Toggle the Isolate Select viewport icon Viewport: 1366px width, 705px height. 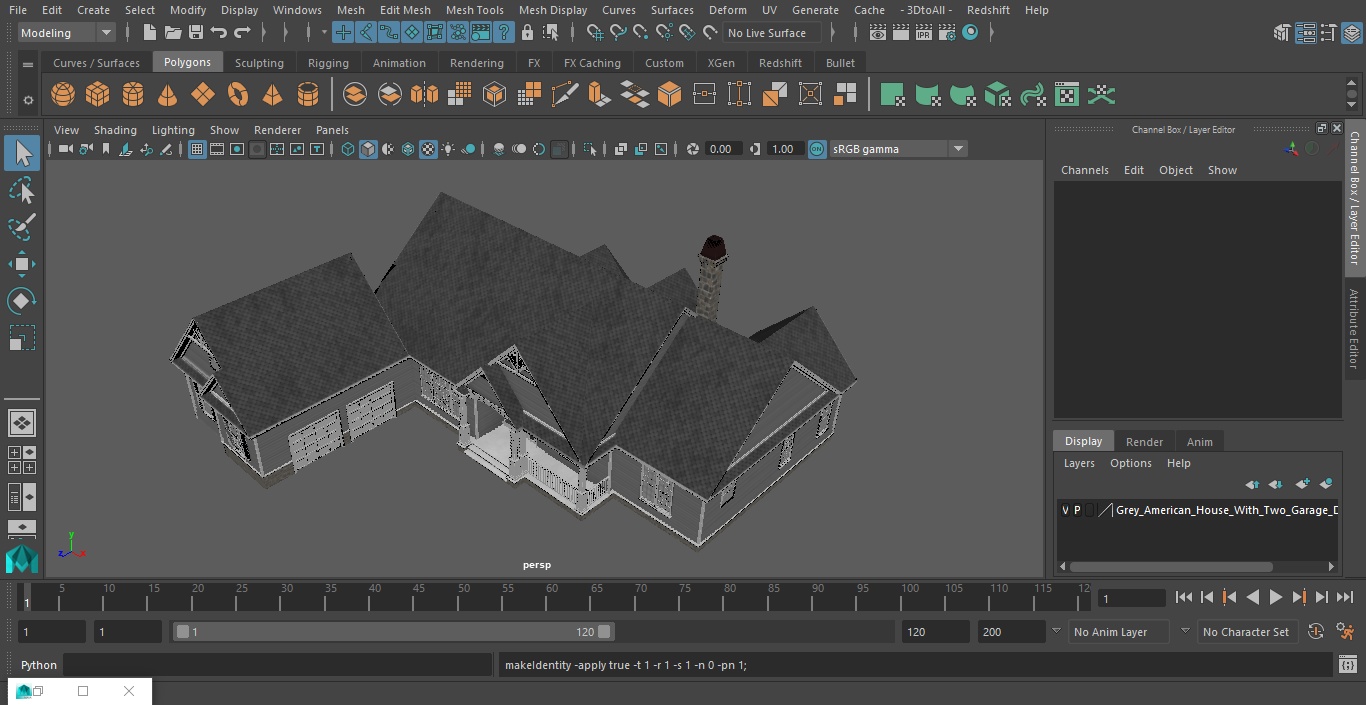(590, 149)
